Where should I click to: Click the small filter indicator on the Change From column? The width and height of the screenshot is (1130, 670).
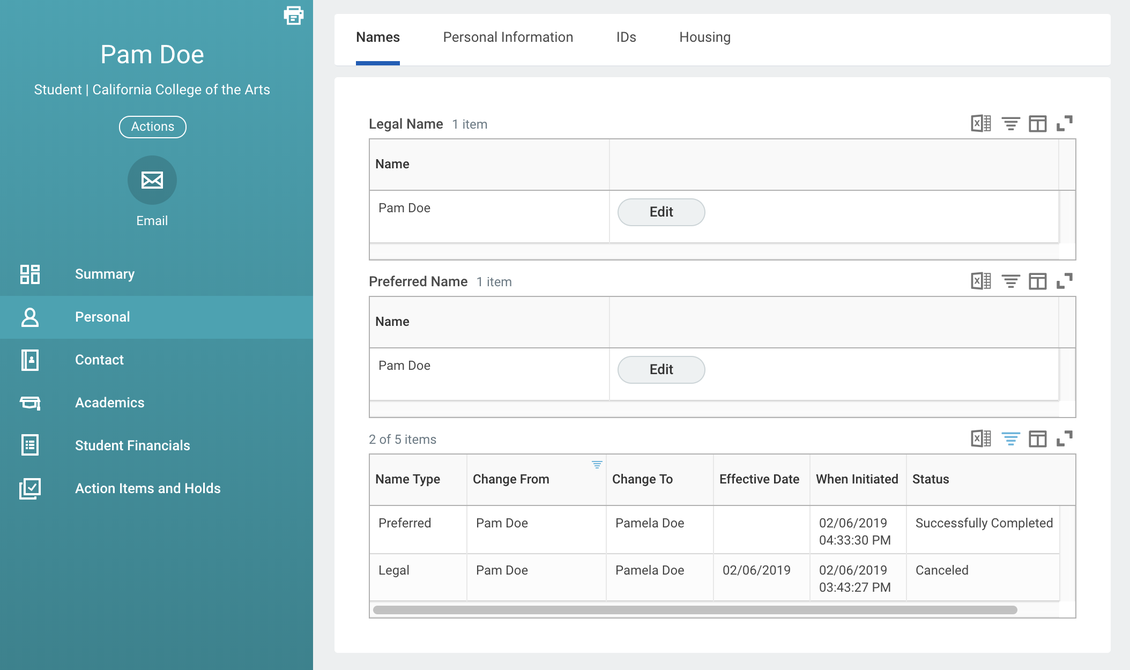click(597, 465)
